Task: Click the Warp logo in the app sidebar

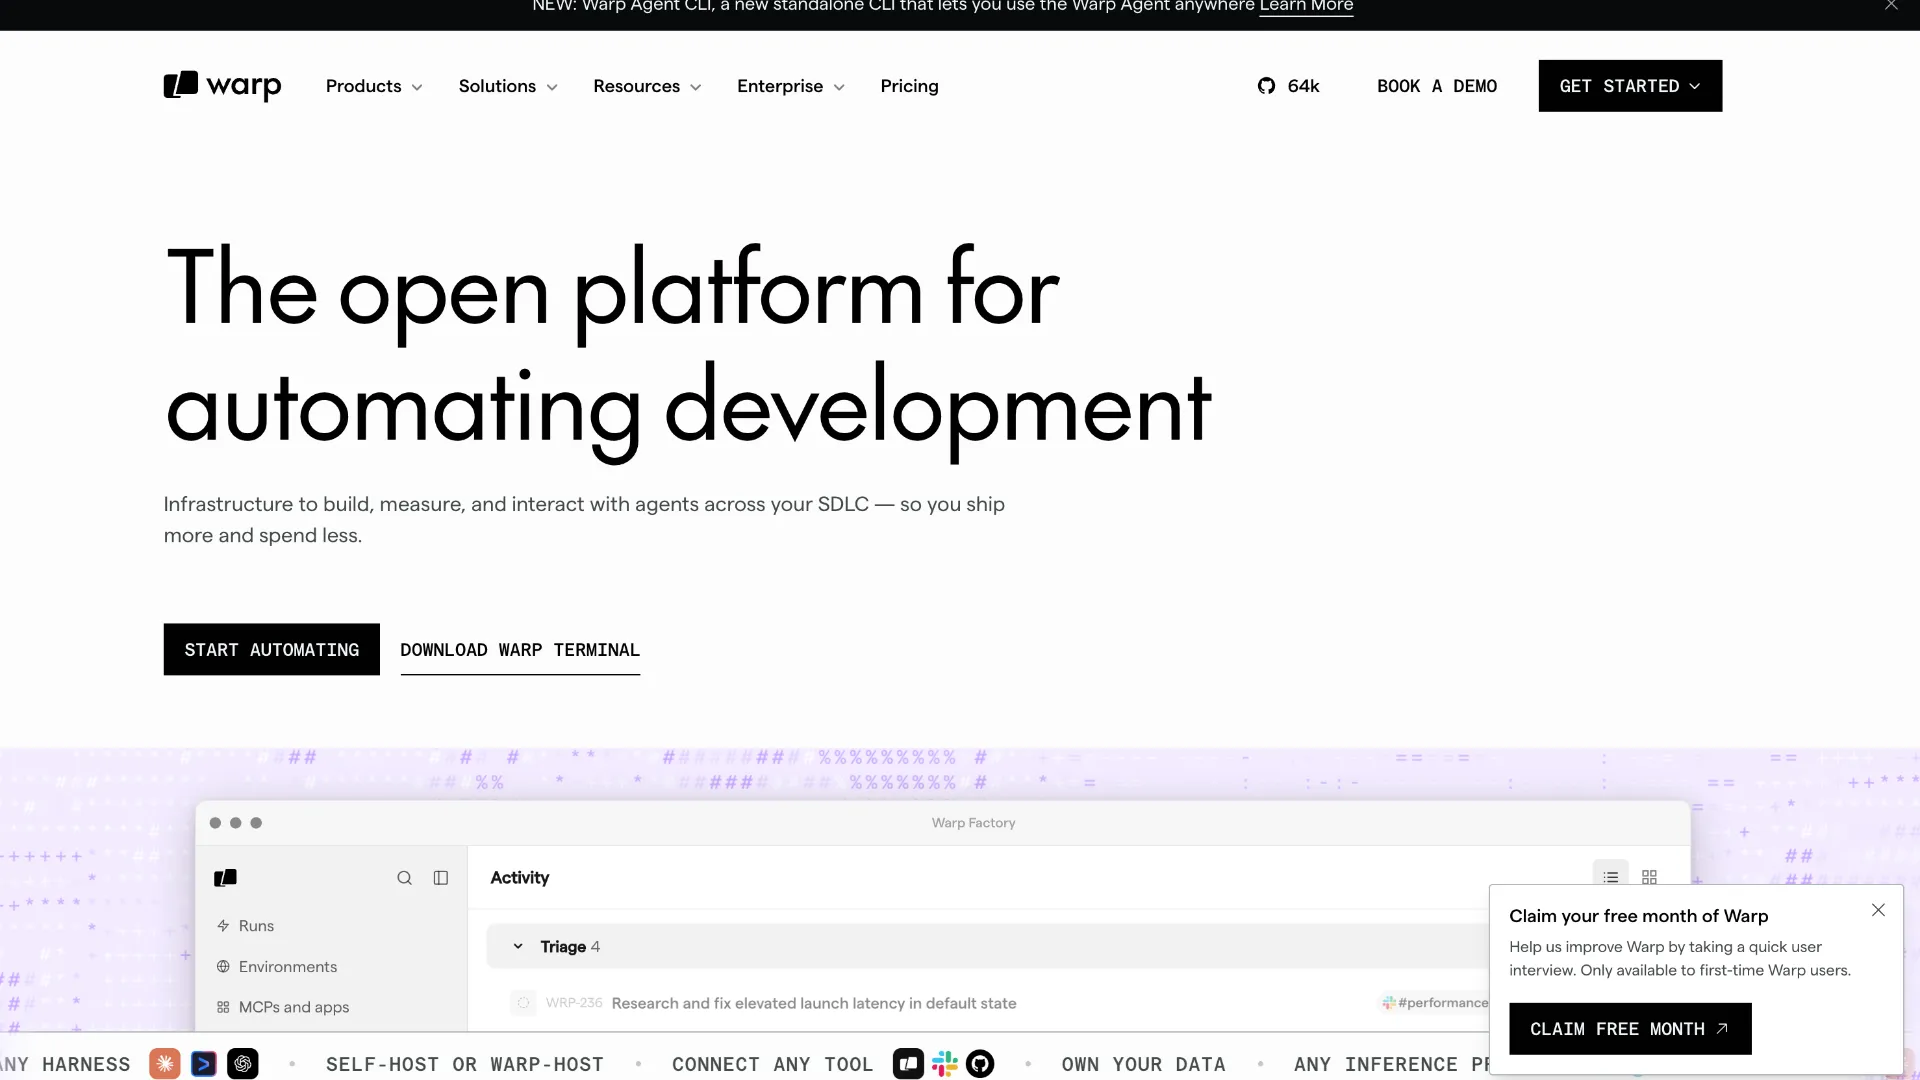Action: pyautogui.click(x=225, y=878)
